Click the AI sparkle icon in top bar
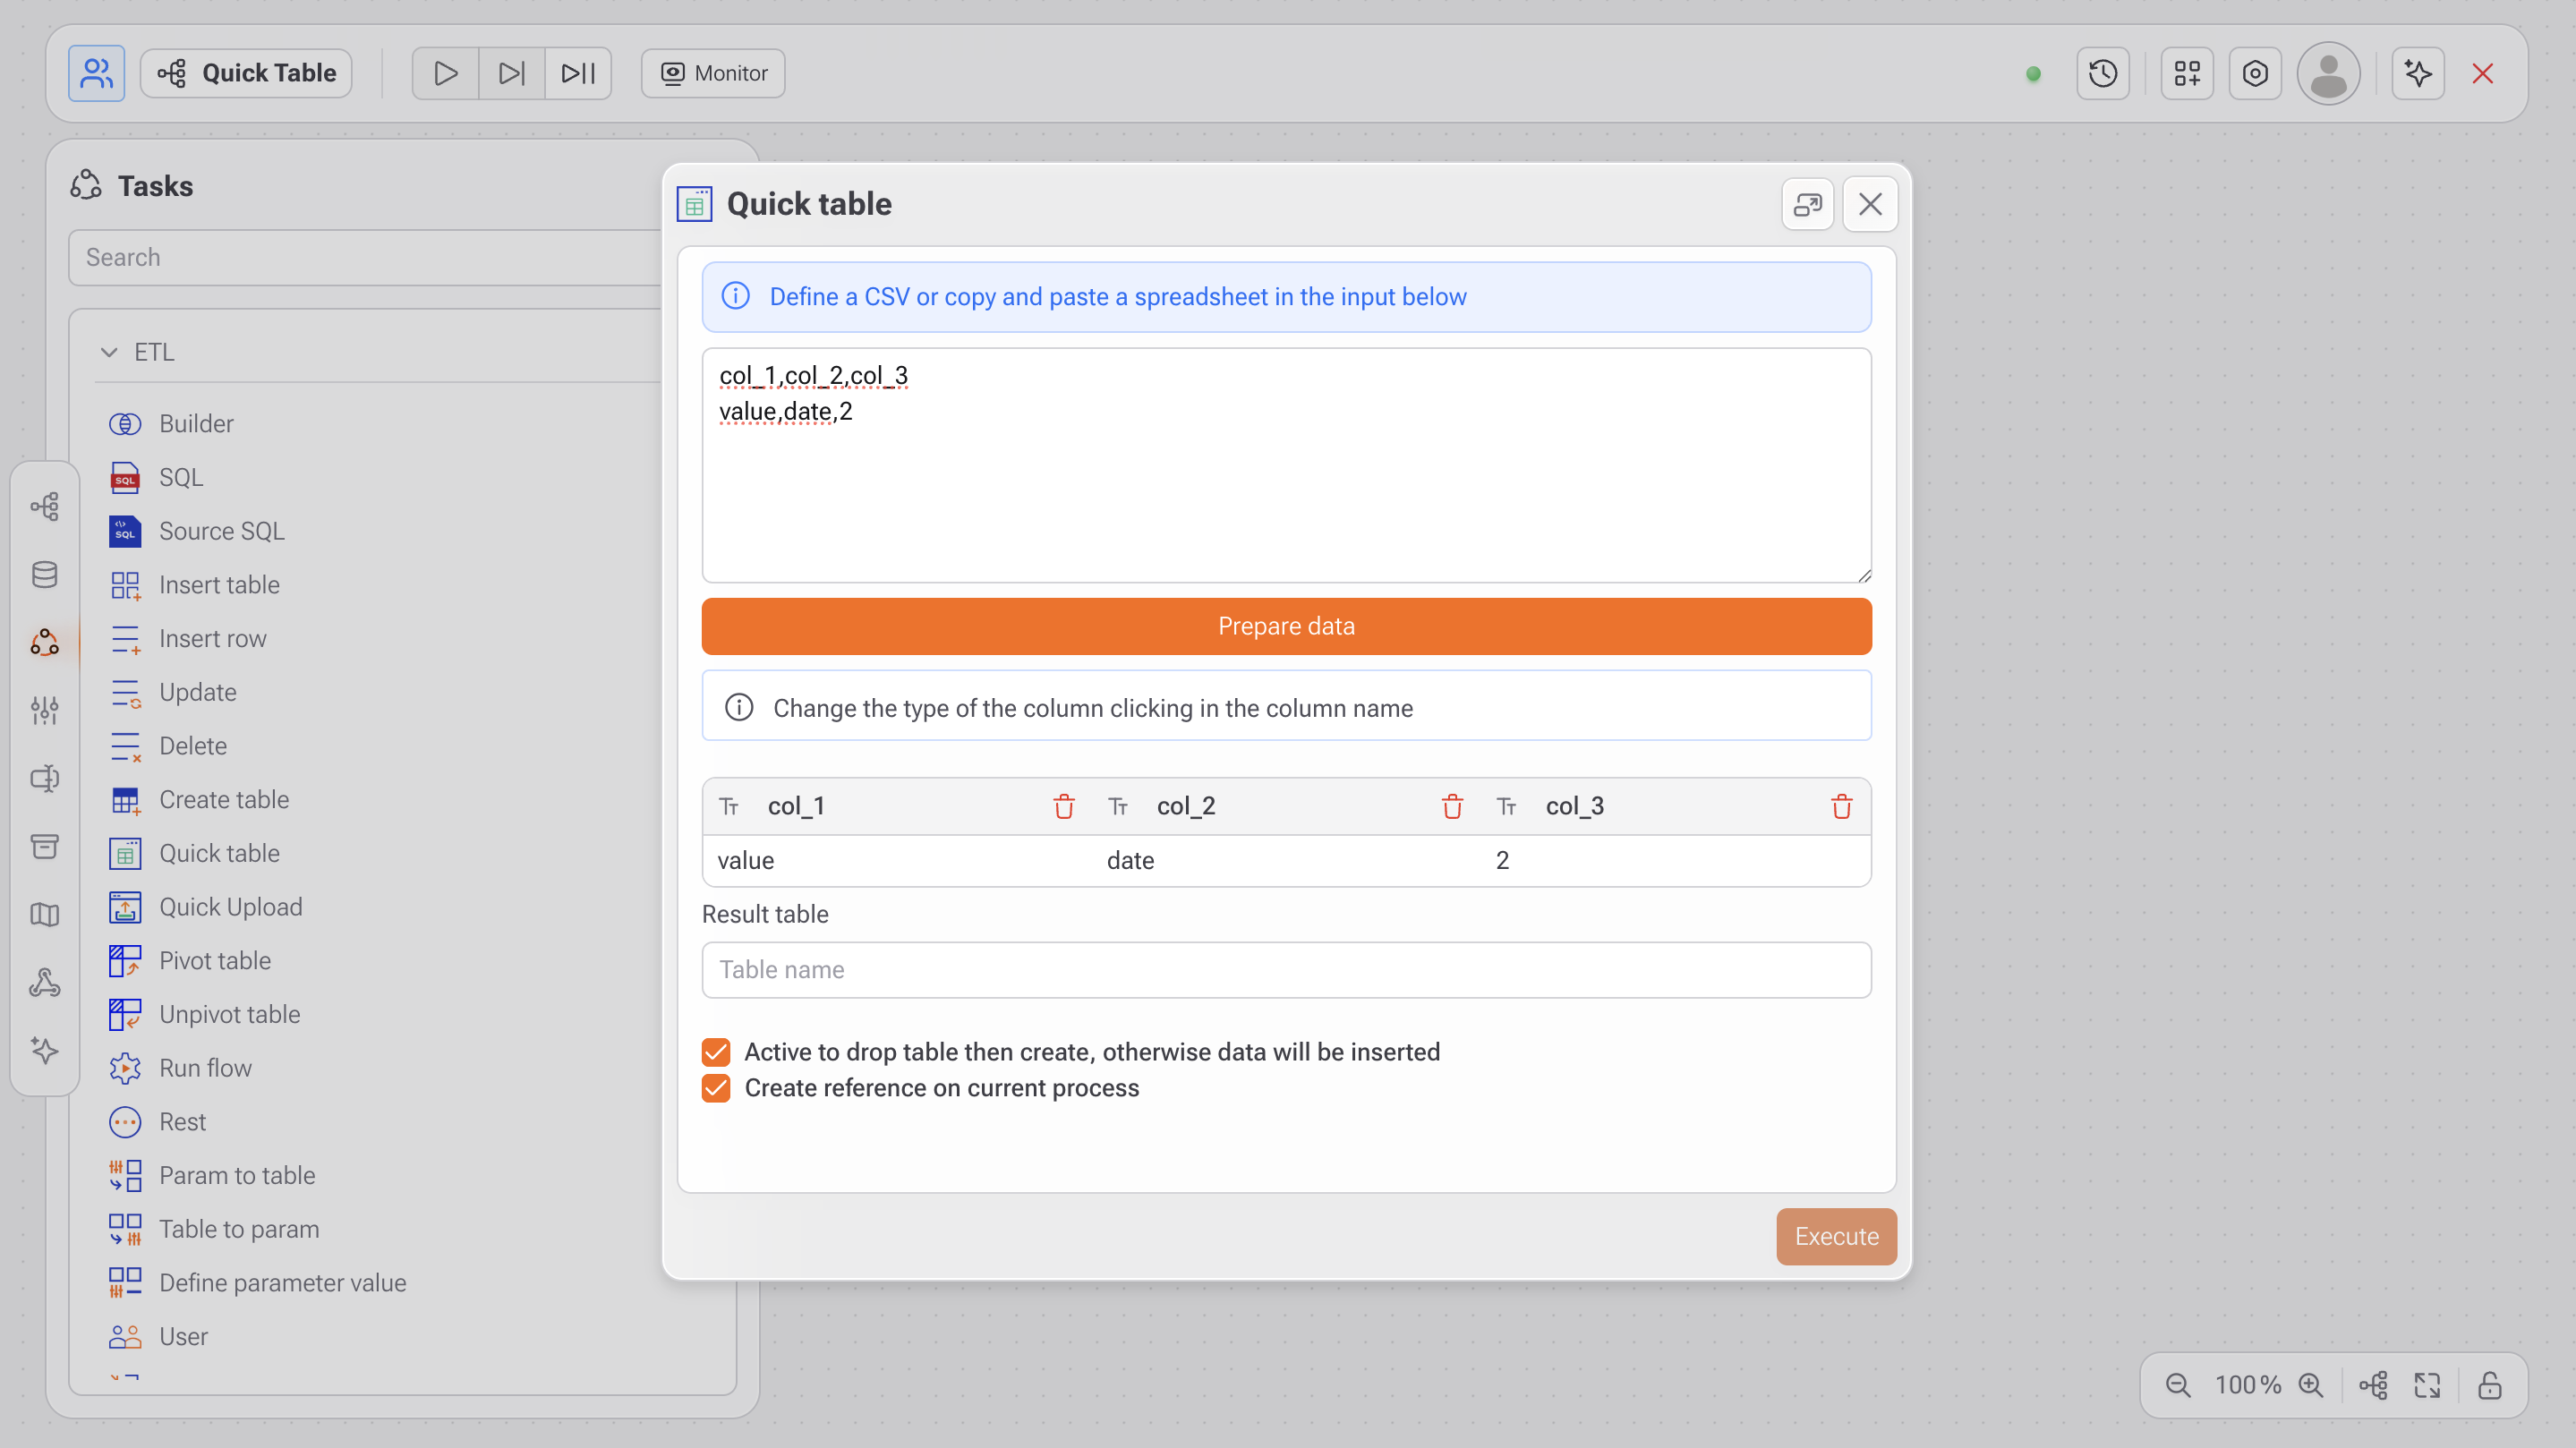 coord(2417,73)
